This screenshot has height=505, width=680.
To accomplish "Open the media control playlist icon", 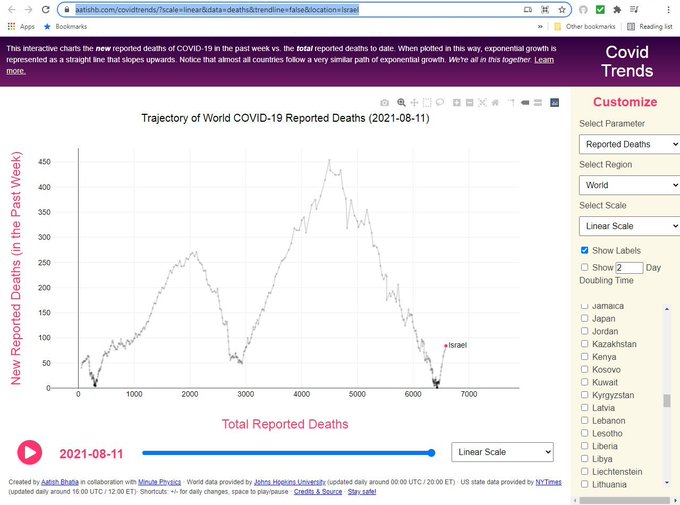I will point(634,10).
